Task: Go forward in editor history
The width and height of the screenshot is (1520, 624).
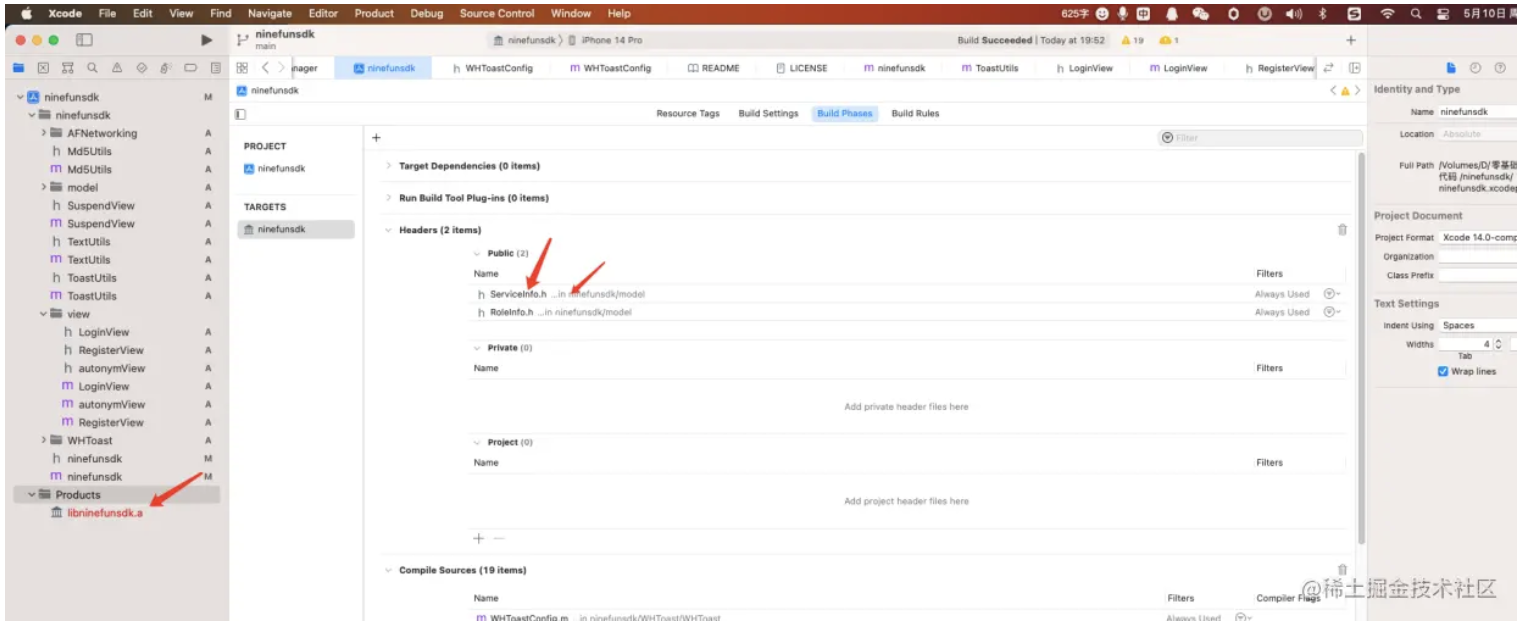Action: click(x=281, y=68)
